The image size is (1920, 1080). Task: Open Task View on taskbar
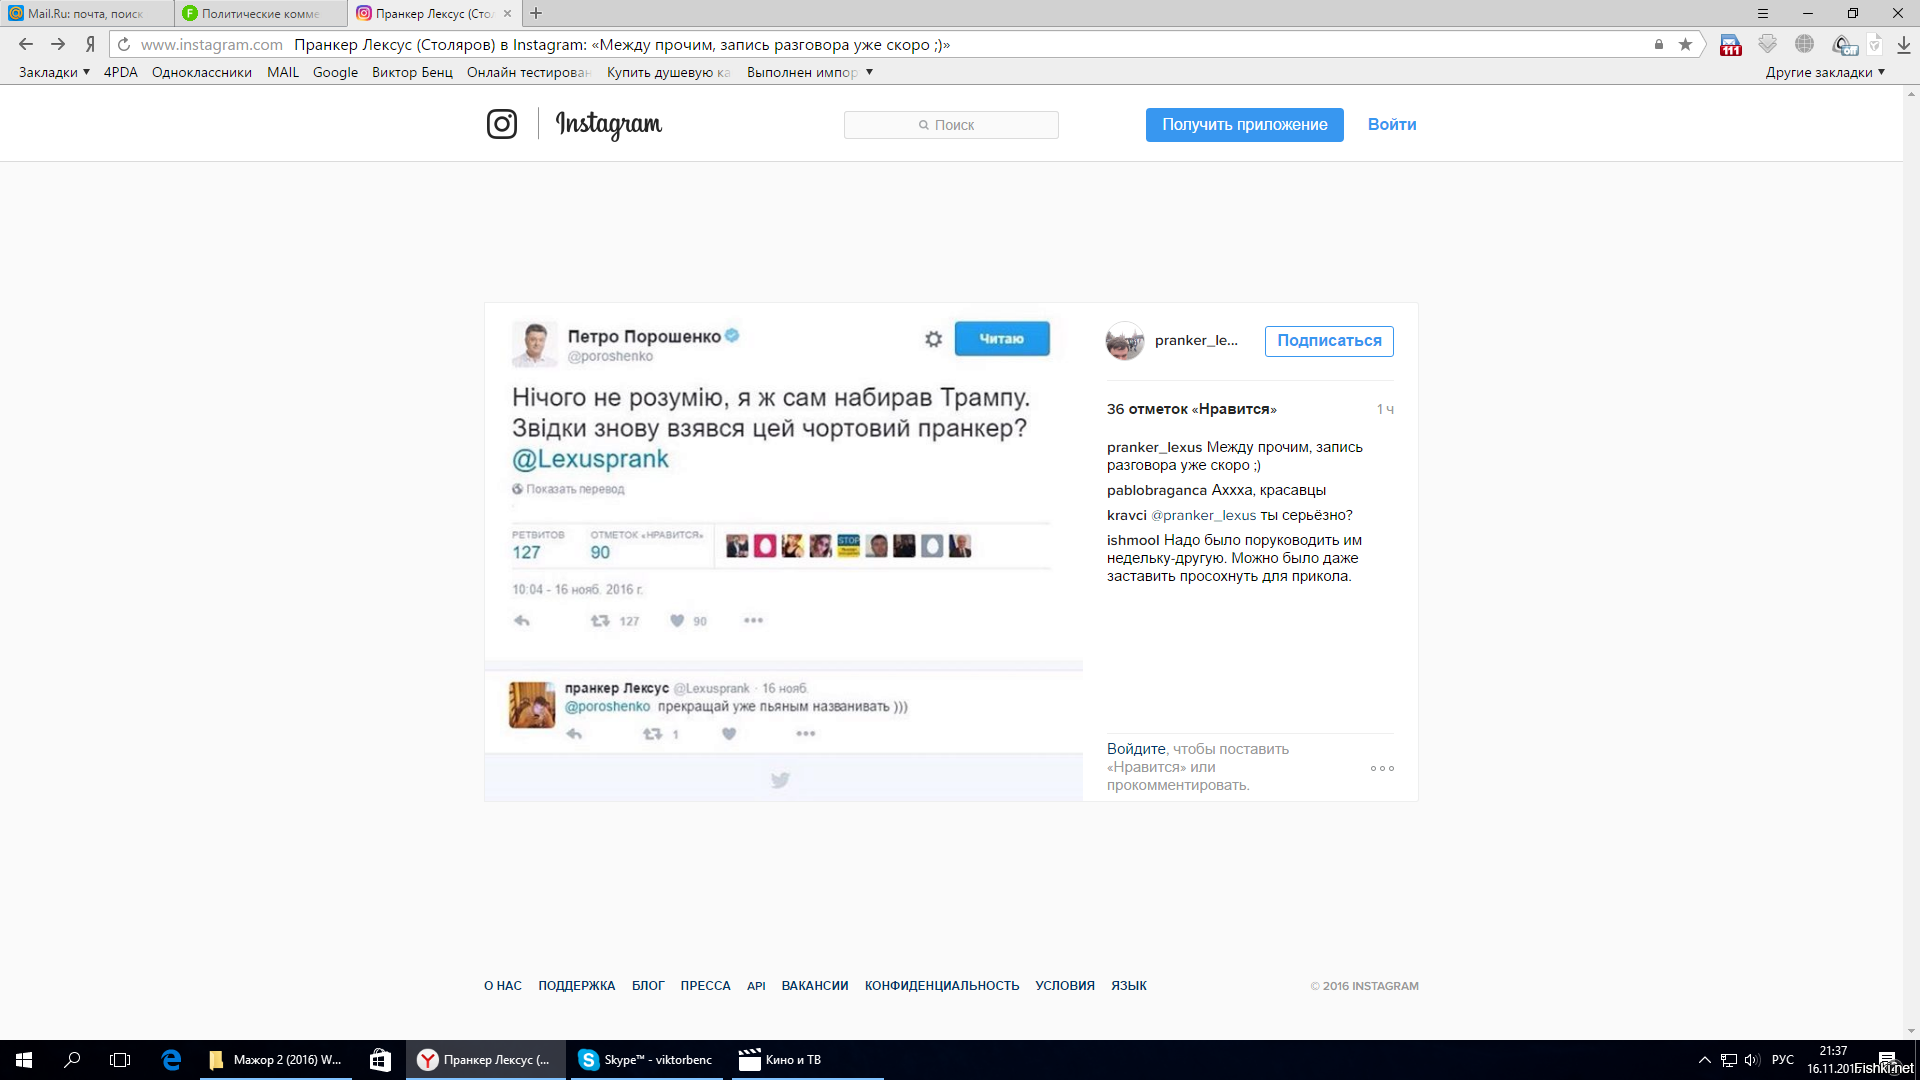(120, 1060)
